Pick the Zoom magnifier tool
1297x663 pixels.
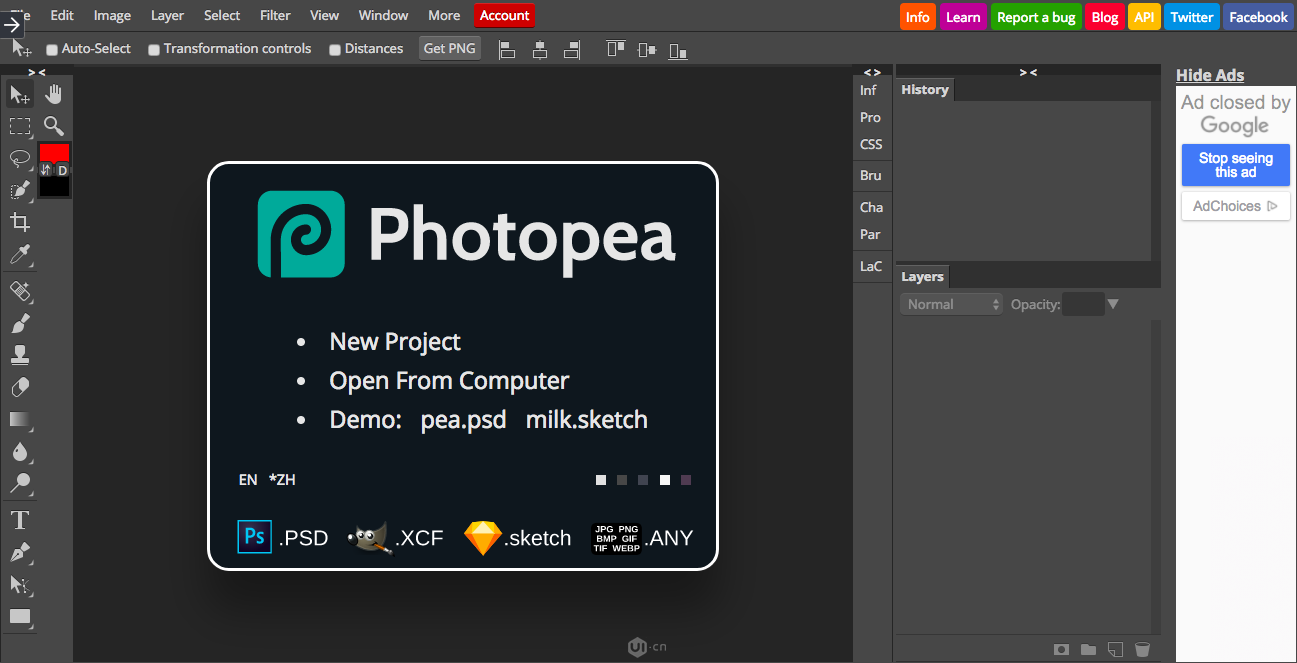coord(53,126)
